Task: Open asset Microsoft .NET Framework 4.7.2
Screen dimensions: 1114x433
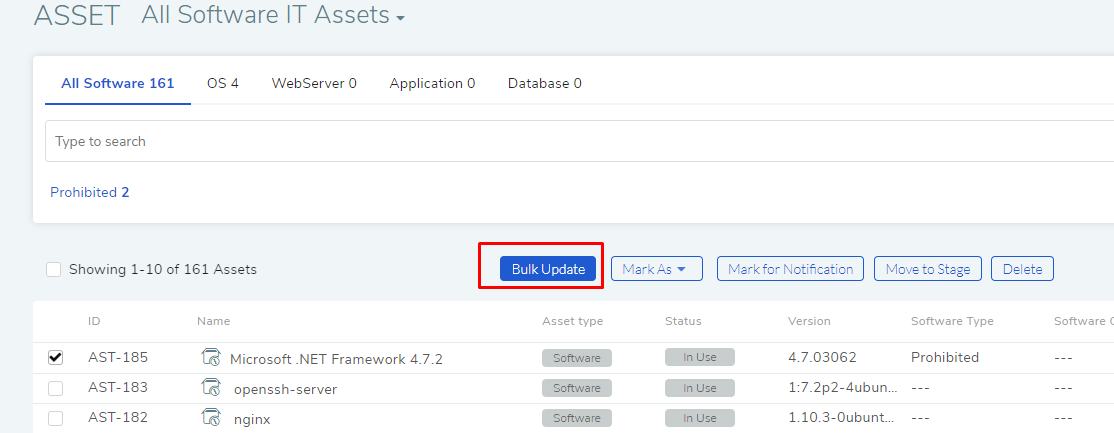Action: 336,359
